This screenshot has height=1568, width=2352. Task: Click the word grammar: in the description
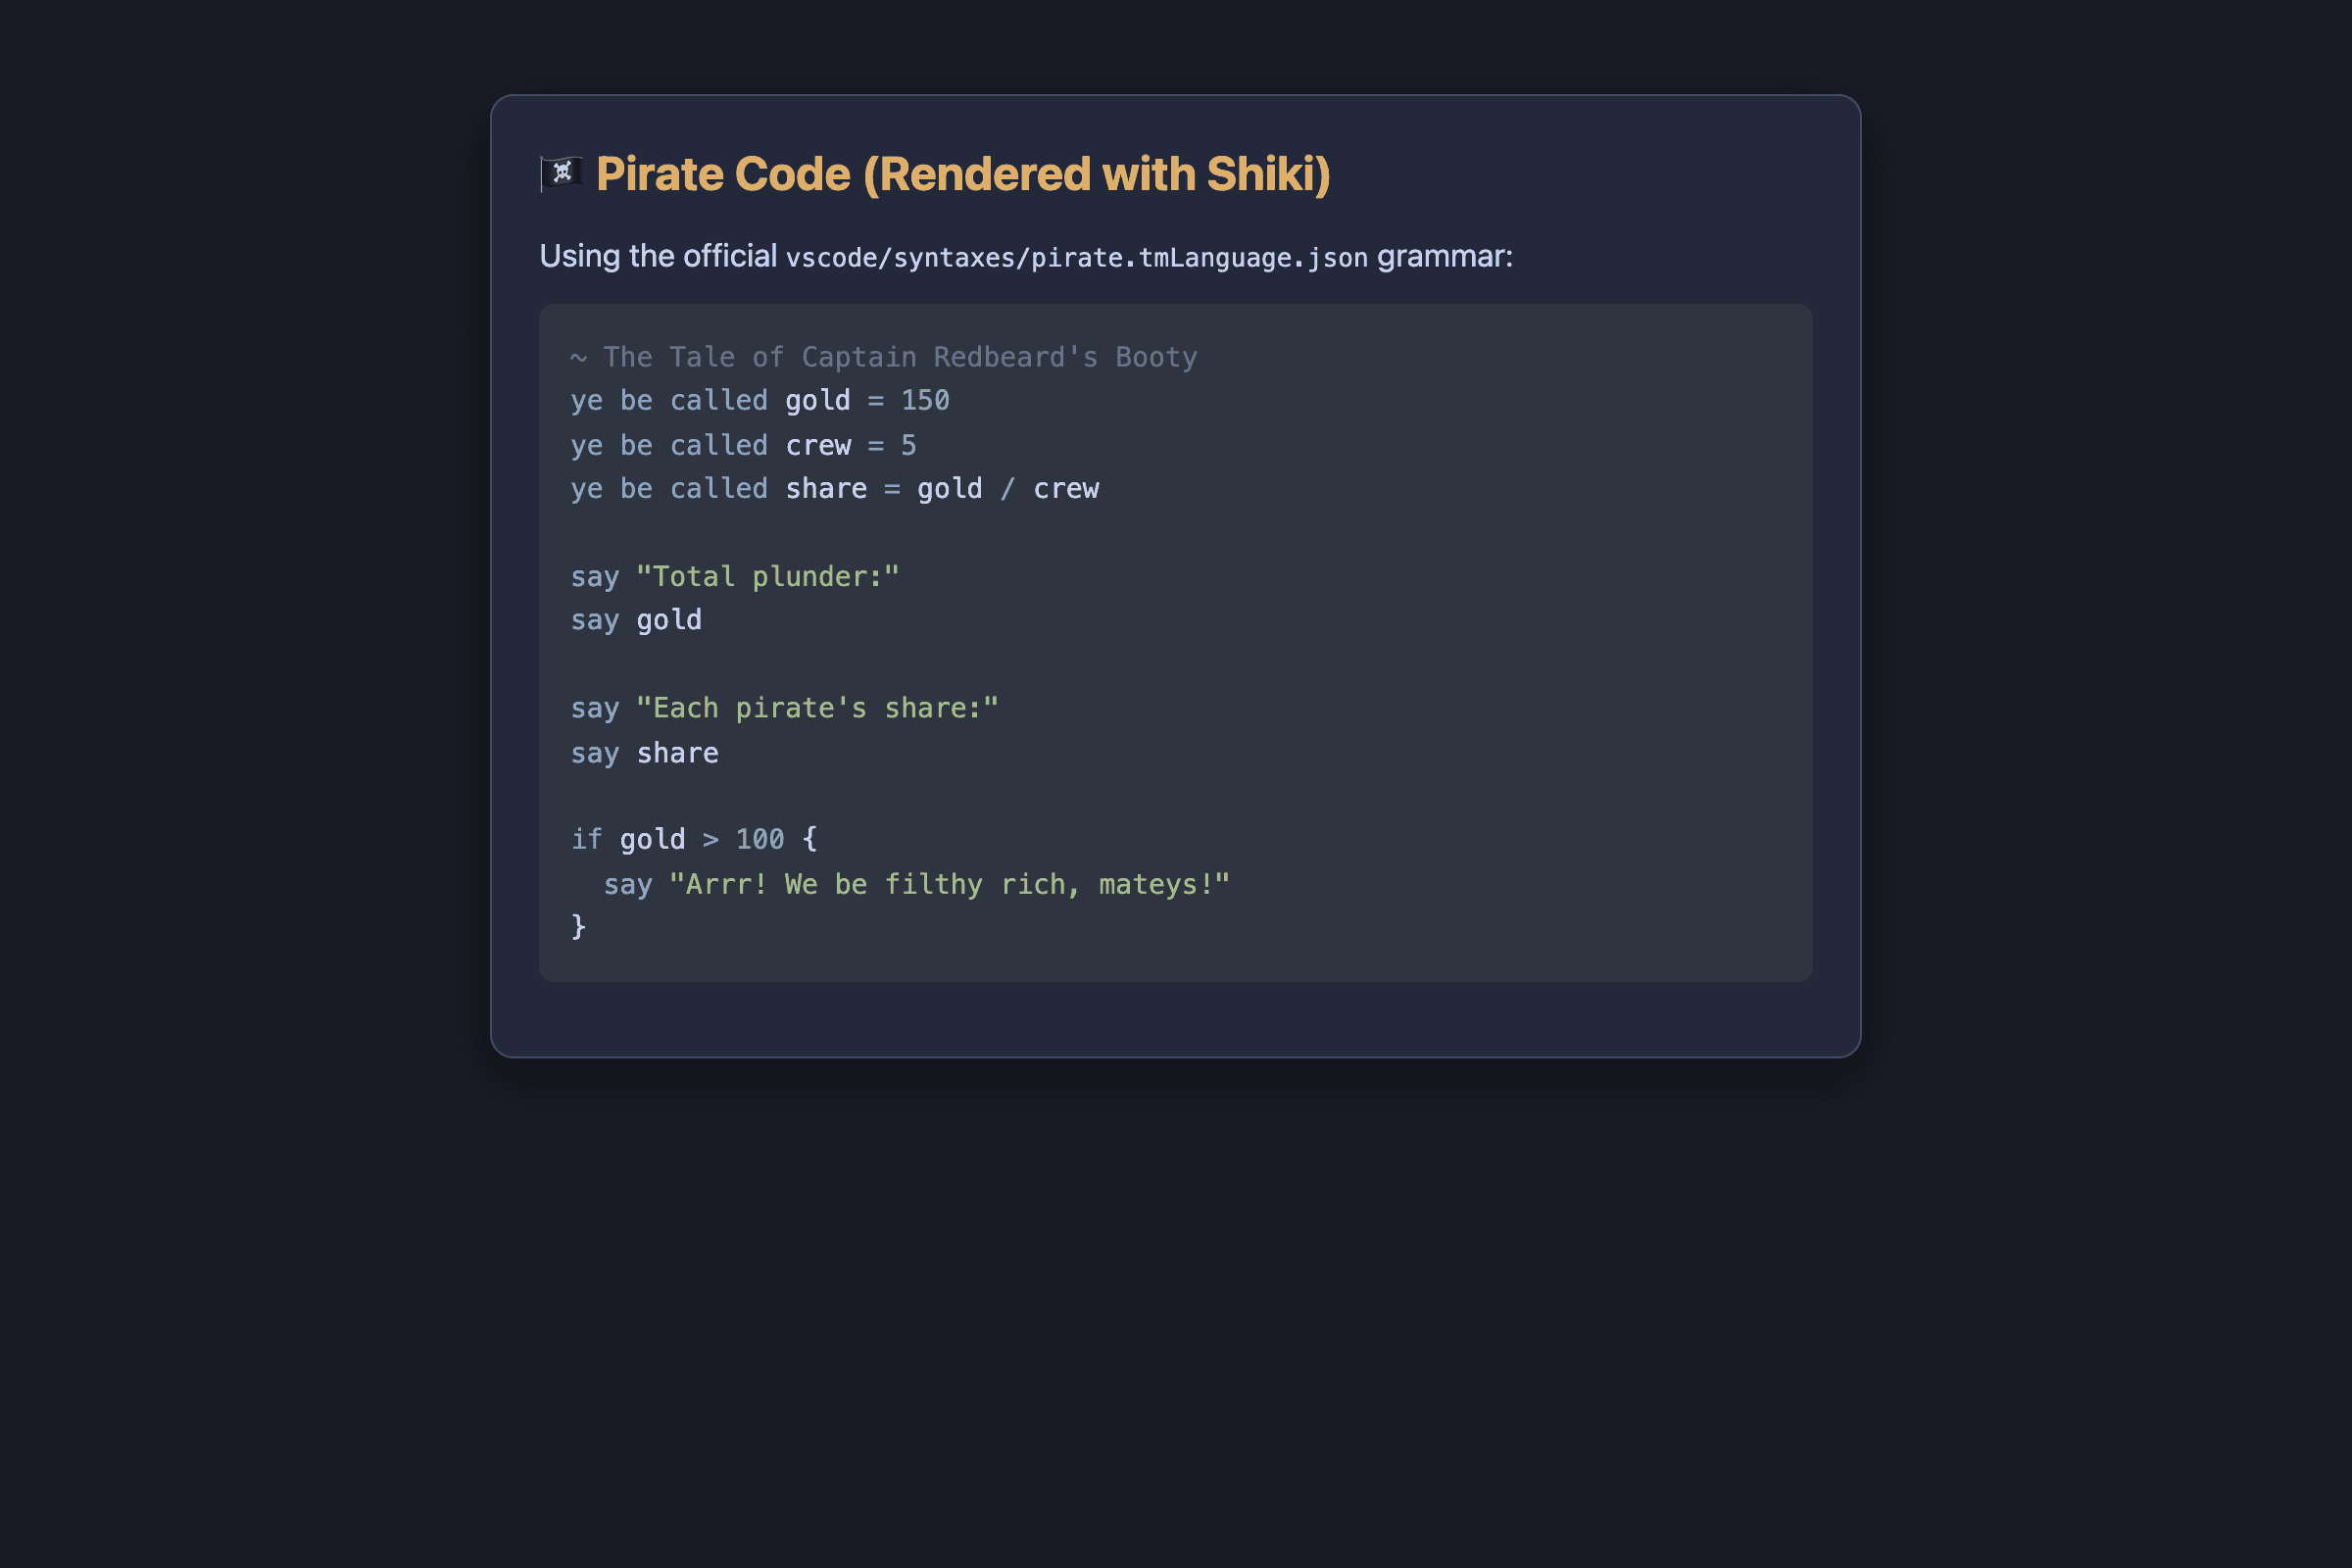point(1445,257)
